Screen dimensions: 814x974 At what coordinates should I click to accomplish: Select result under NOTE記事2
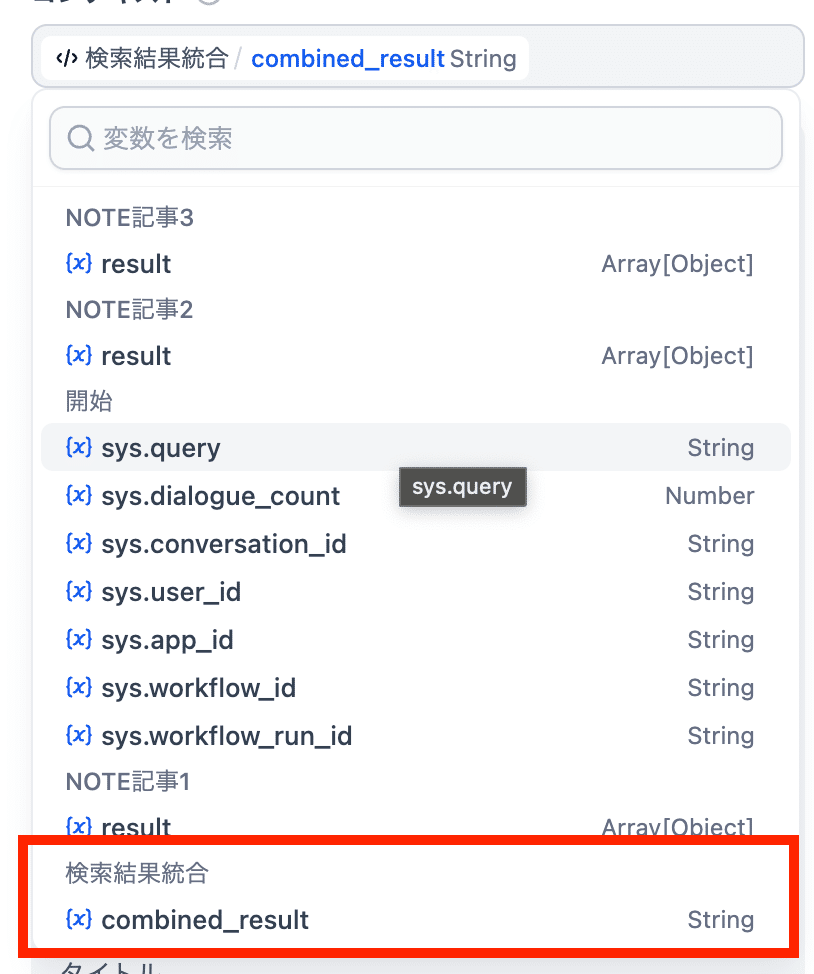(136, 356)
